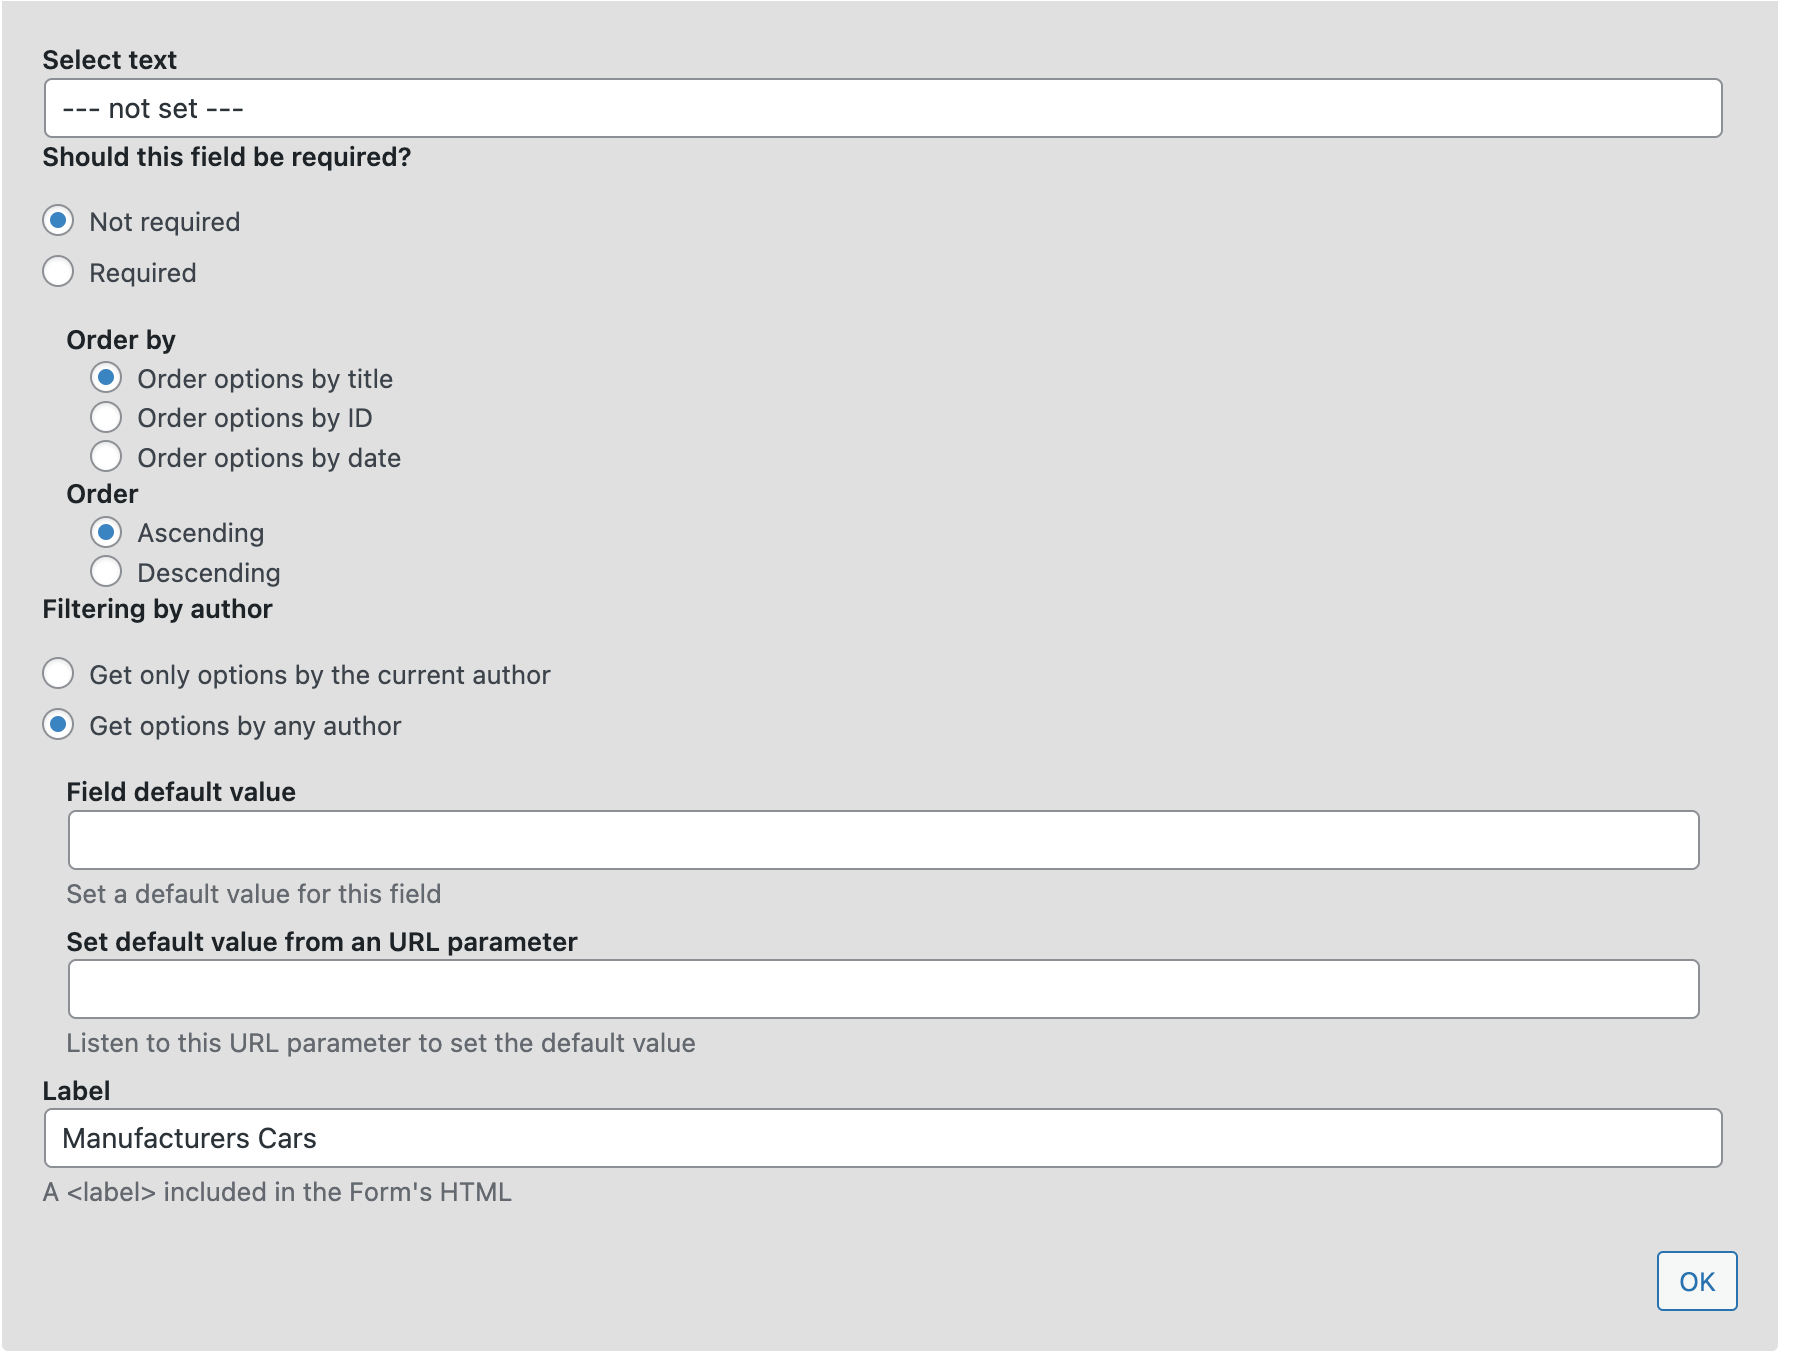The width and height of the screenshot is (1794, 1354).
Task: Focus the Field default value input
Action: 883,840
